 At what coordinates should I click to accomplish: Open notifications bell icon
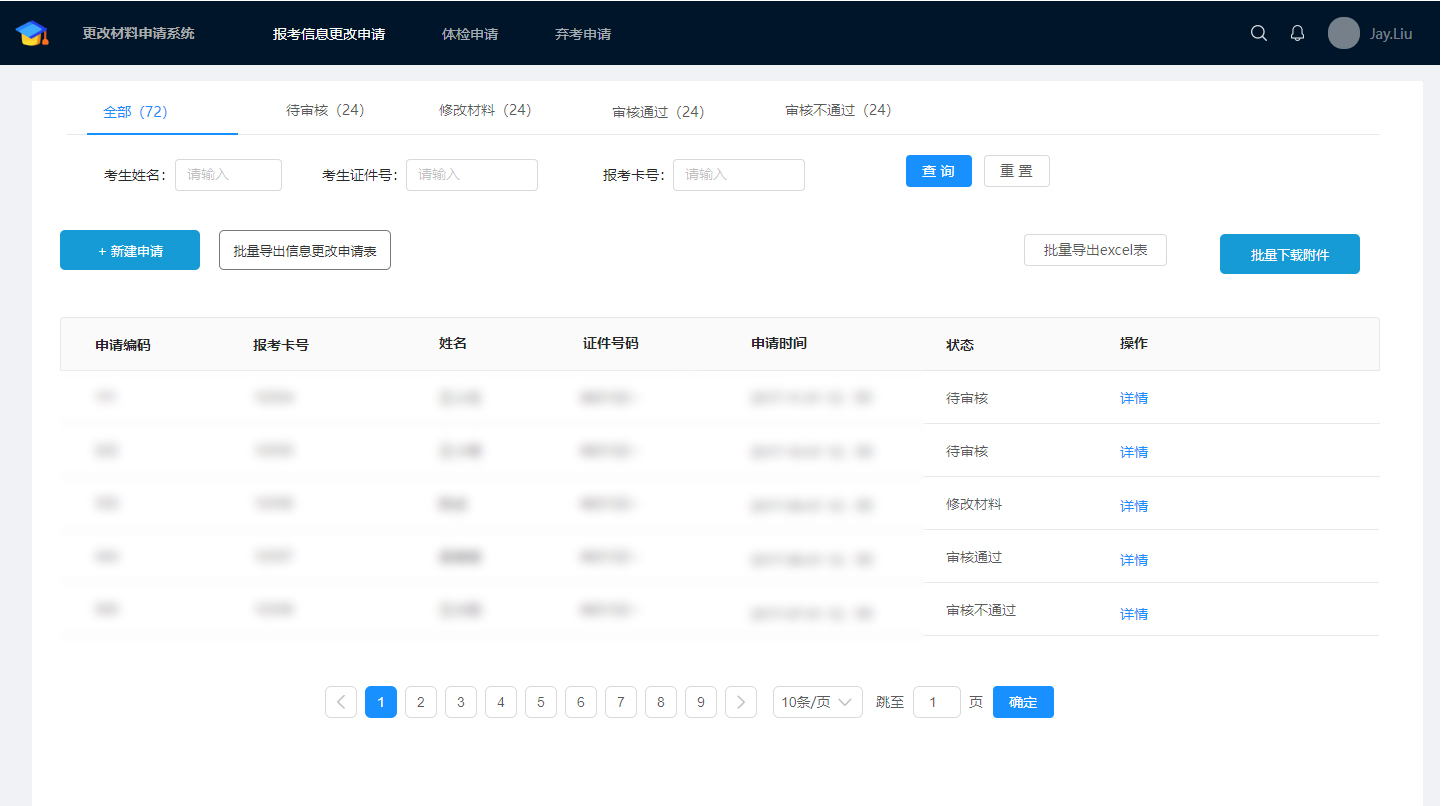pyautogui.click(x=1297, y=33)
